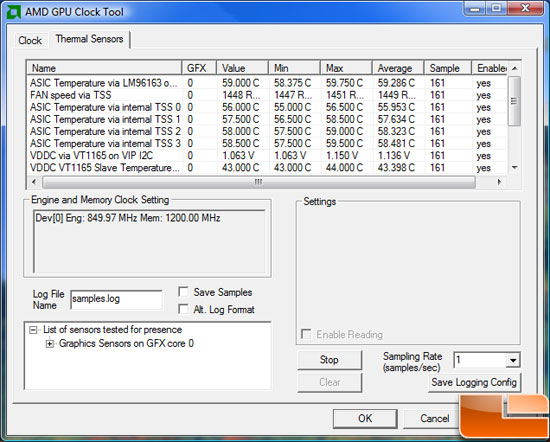Click the Value column header
Viewport: 550px width, 442px height.
coord(242,68)
